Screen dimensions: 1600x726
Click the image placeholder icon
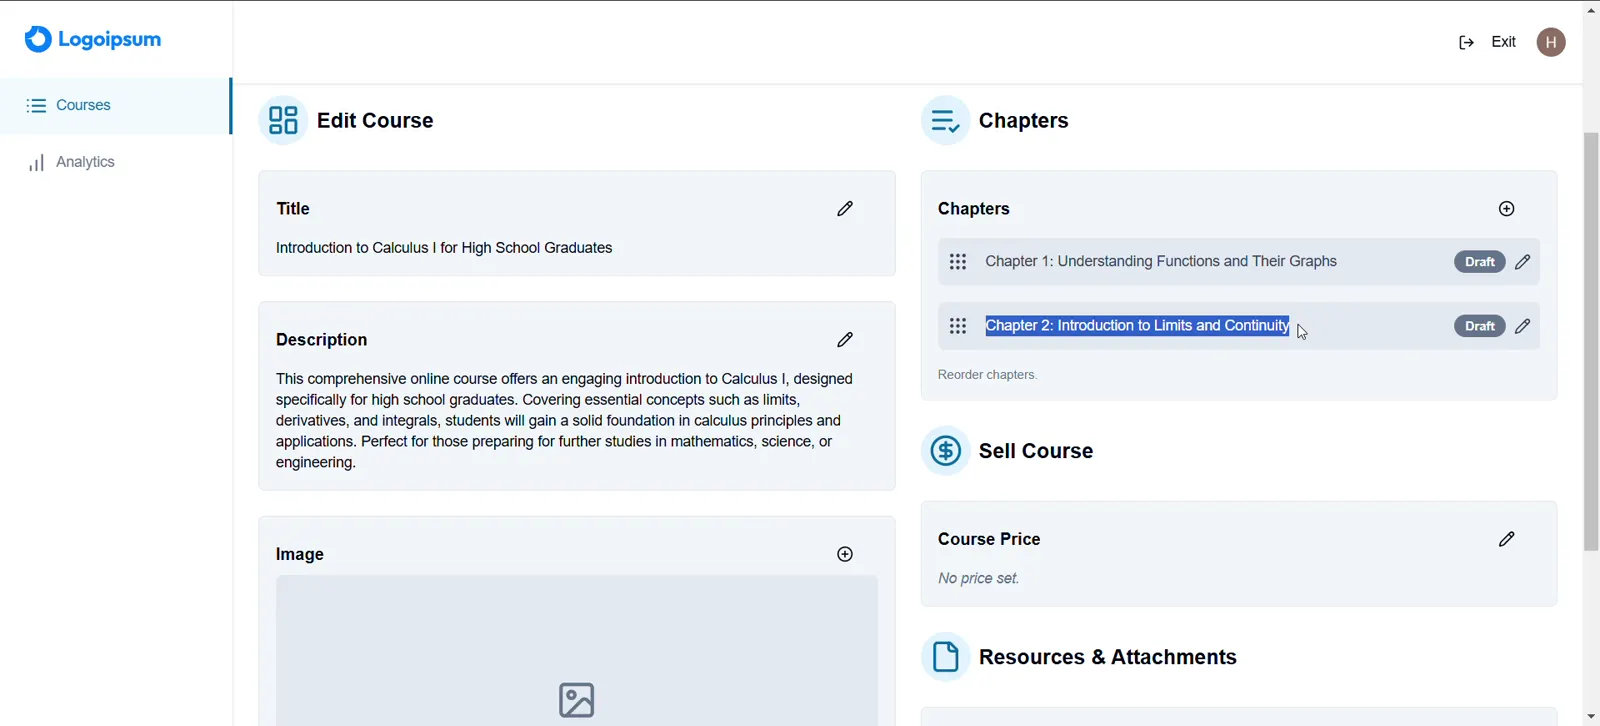click(577, 700)
